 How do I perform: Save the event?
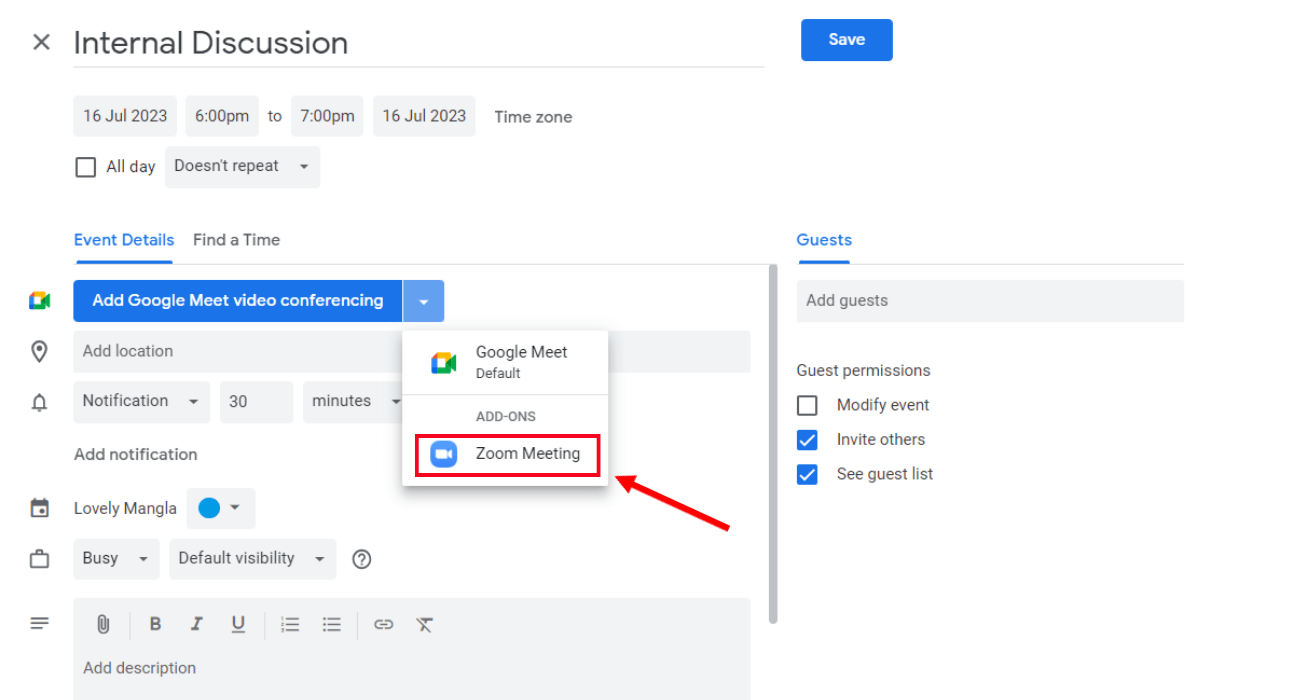point(847,40)
